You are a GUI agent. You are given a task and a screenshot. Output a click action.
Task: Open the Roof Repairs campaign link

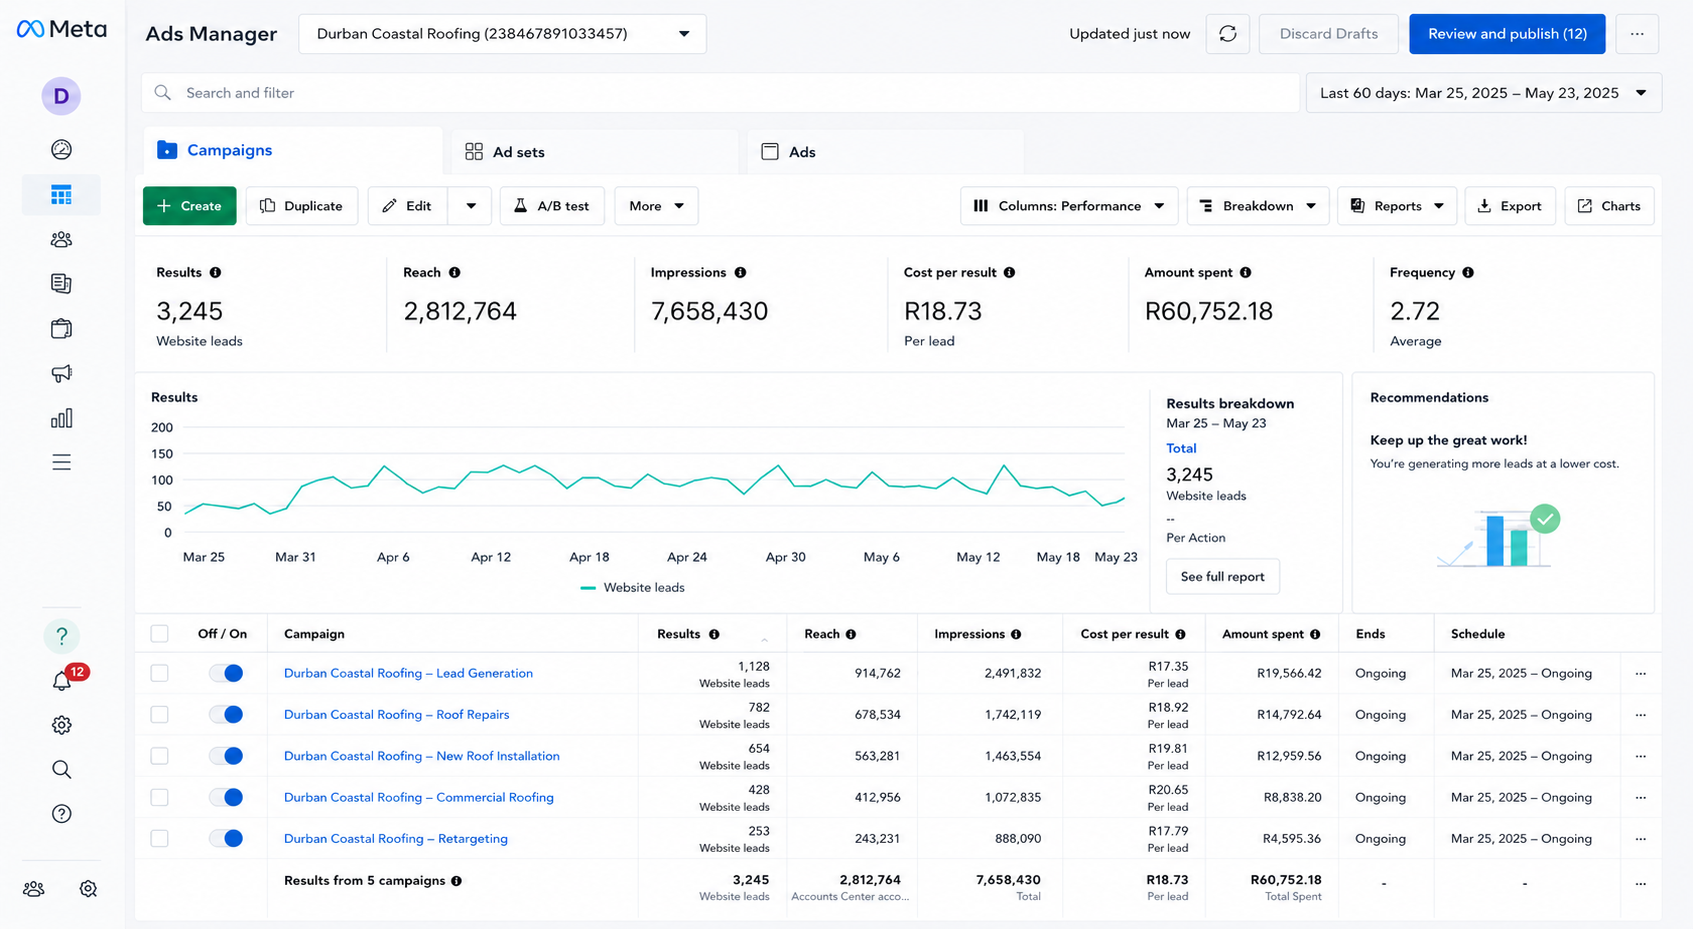(x=397, y=715)
